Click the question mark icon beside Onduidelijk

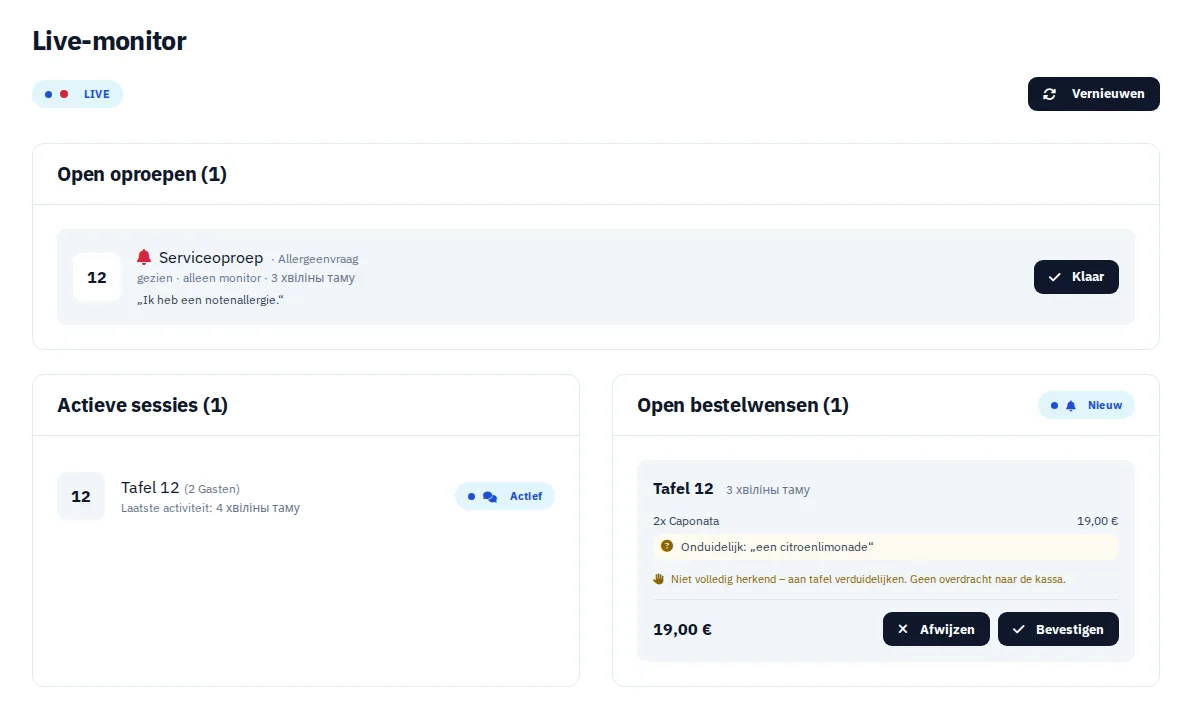click(667, 546)
